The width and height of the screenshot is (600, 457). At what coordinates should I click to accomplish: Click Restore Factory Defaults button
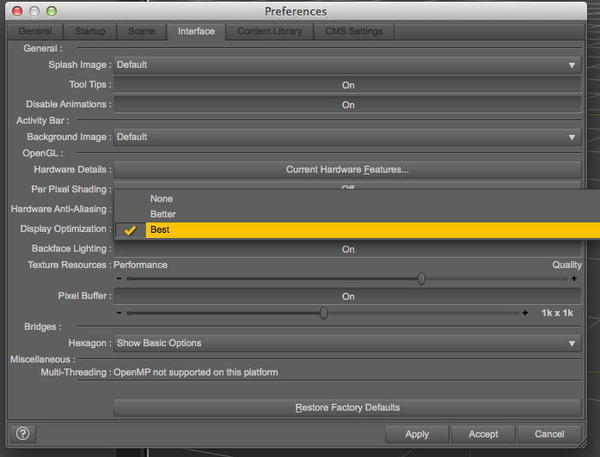[x=347, y=407]
